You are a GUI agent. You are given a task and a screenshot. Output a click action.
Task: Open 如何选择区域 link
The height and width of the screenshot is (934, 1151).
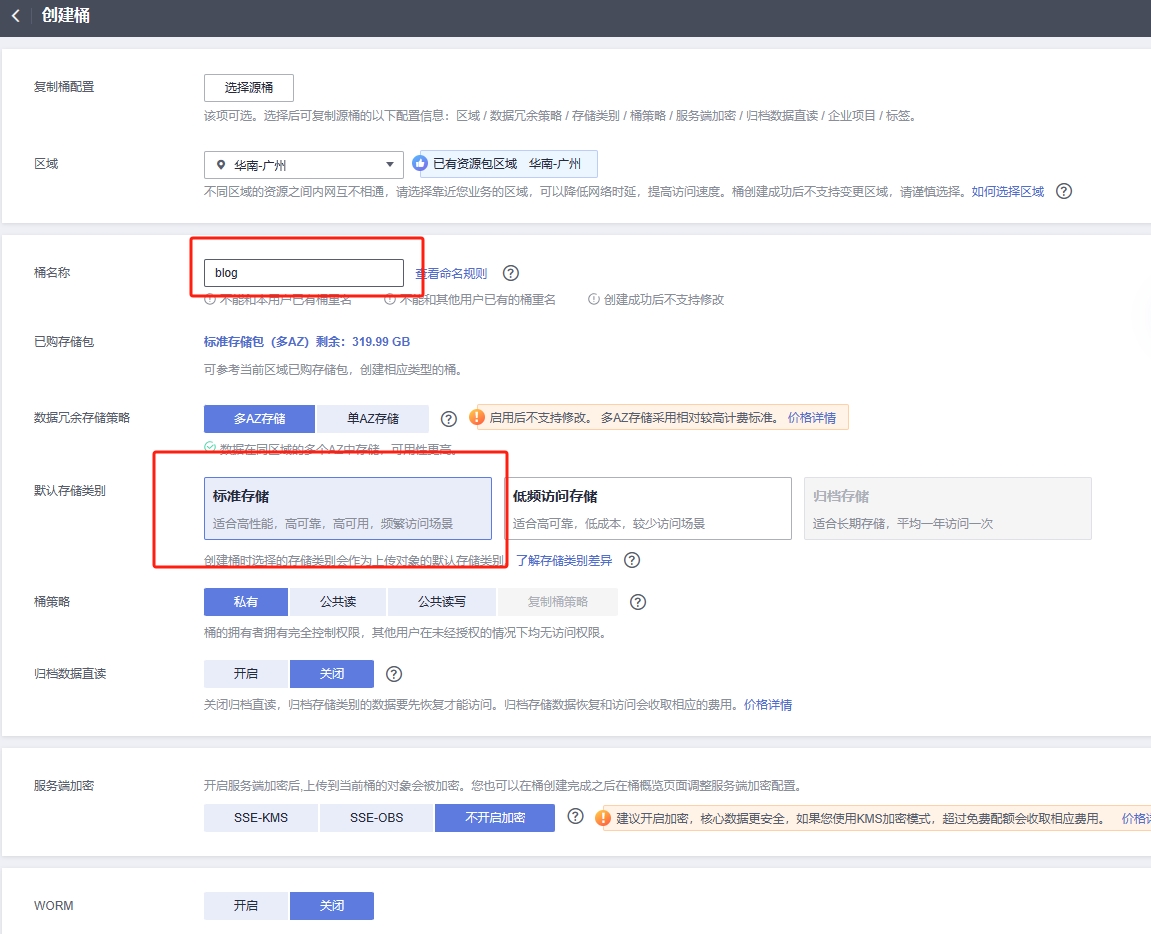1007,191
